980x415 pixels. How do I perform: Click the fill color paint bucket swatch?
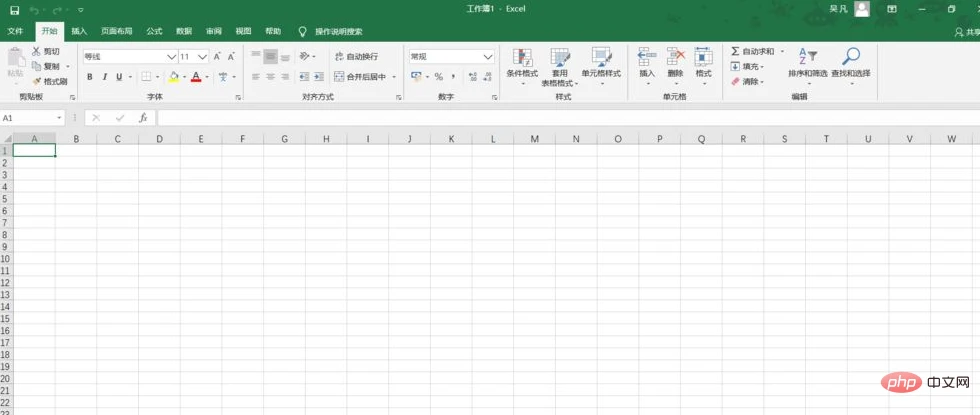coord(173,77)
